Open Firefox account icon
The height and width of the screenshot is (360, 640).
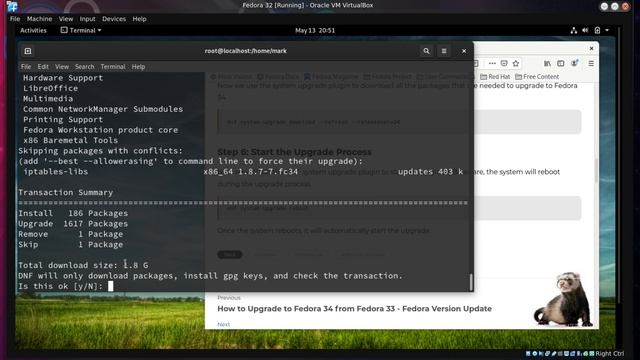click(x=574, y=63)
